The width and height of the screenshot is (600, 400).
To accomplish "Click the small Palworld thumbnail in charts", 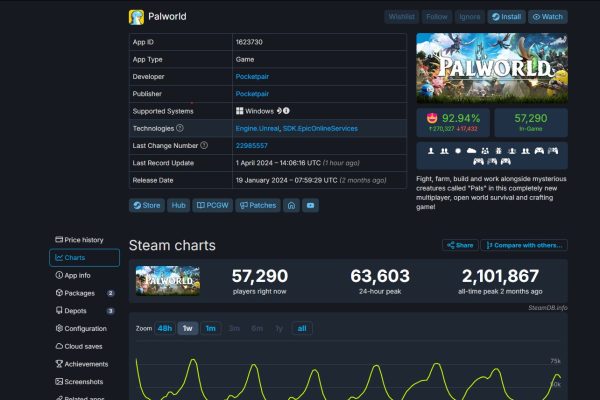I will tap(168, 281).
